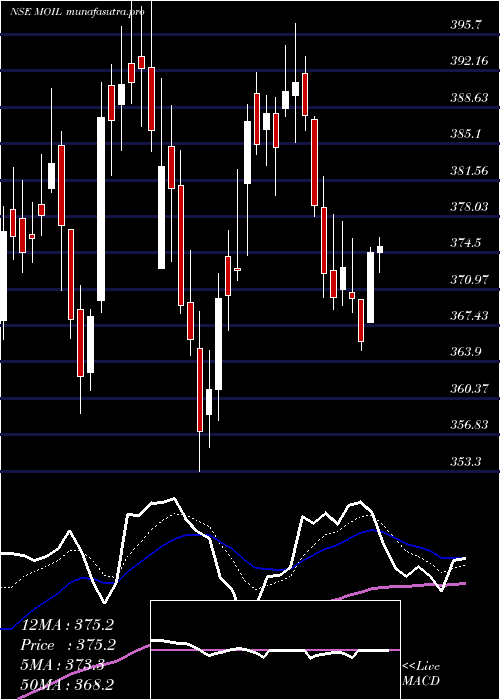Viewport: 500px width, 700px height.
Task: Select the 392.16 price axis label
Action: pyautogui.click(x=469, y=61)
